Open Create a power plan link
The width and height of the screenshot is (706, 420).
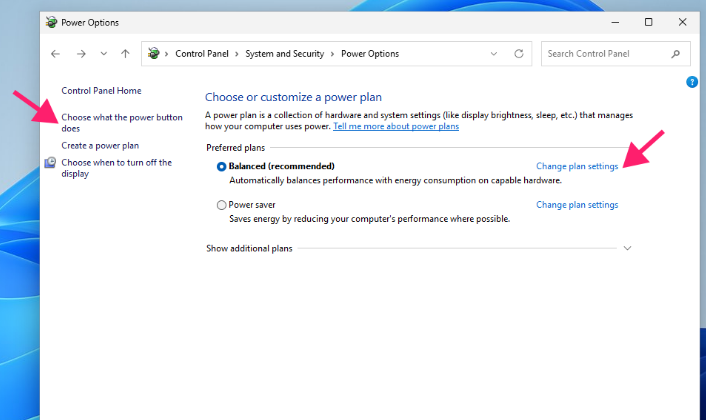[x=100, y=146]
